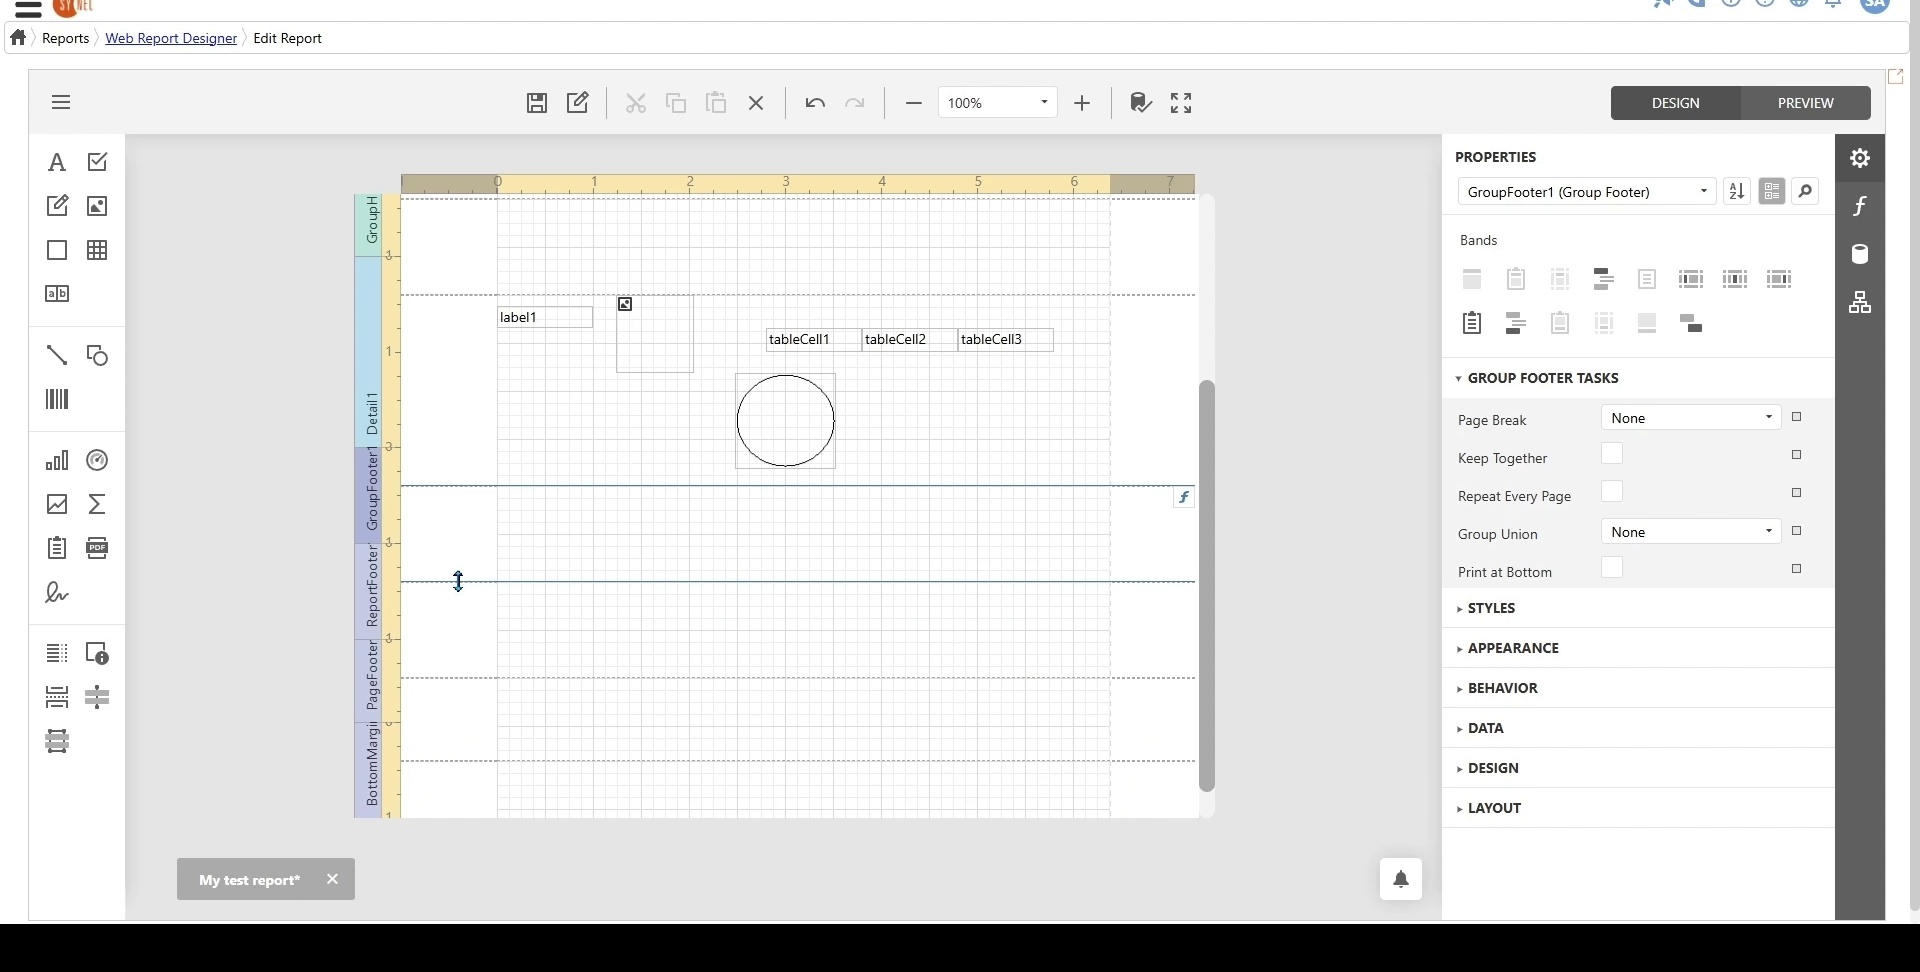Insert a Vertical Header band

(x=1692, y=279)
